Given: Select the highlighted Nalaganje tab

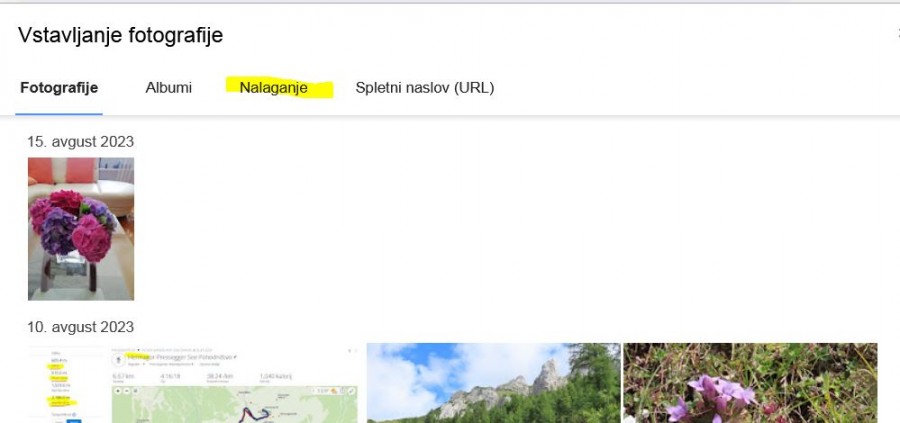Looking at the screenshot, I should coord(273,88).
